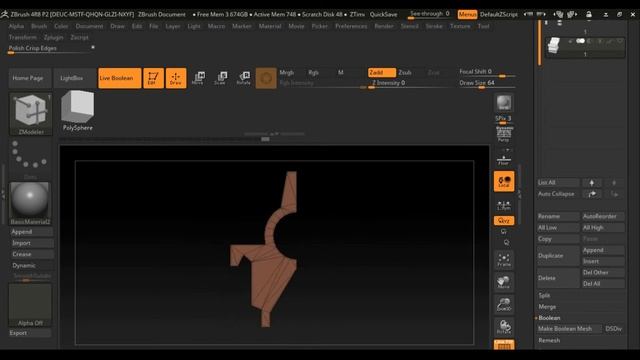Toggle Perspective (Persp) view icon
Viewport: 640px width, 360px height.
click(504, 134)
